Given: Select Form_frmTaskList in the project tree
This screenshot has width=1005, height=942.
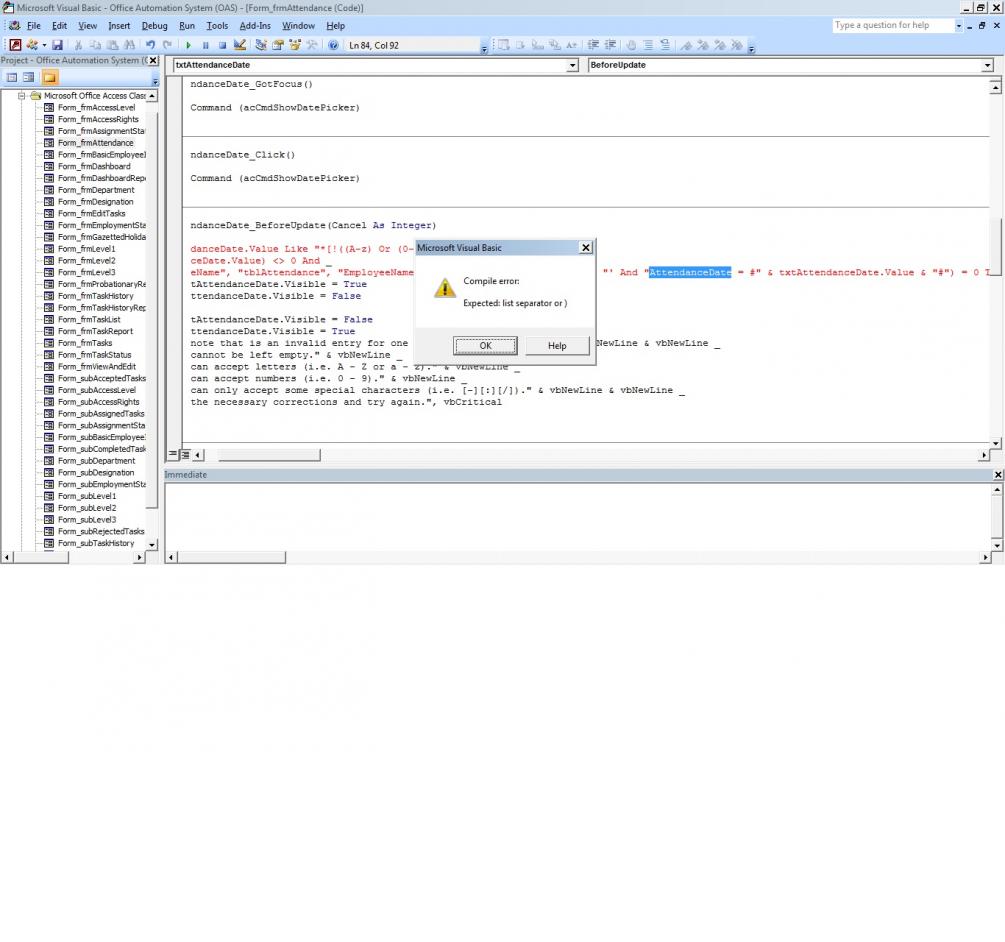Looking at the screenshot, I should (x=89, y=319).
